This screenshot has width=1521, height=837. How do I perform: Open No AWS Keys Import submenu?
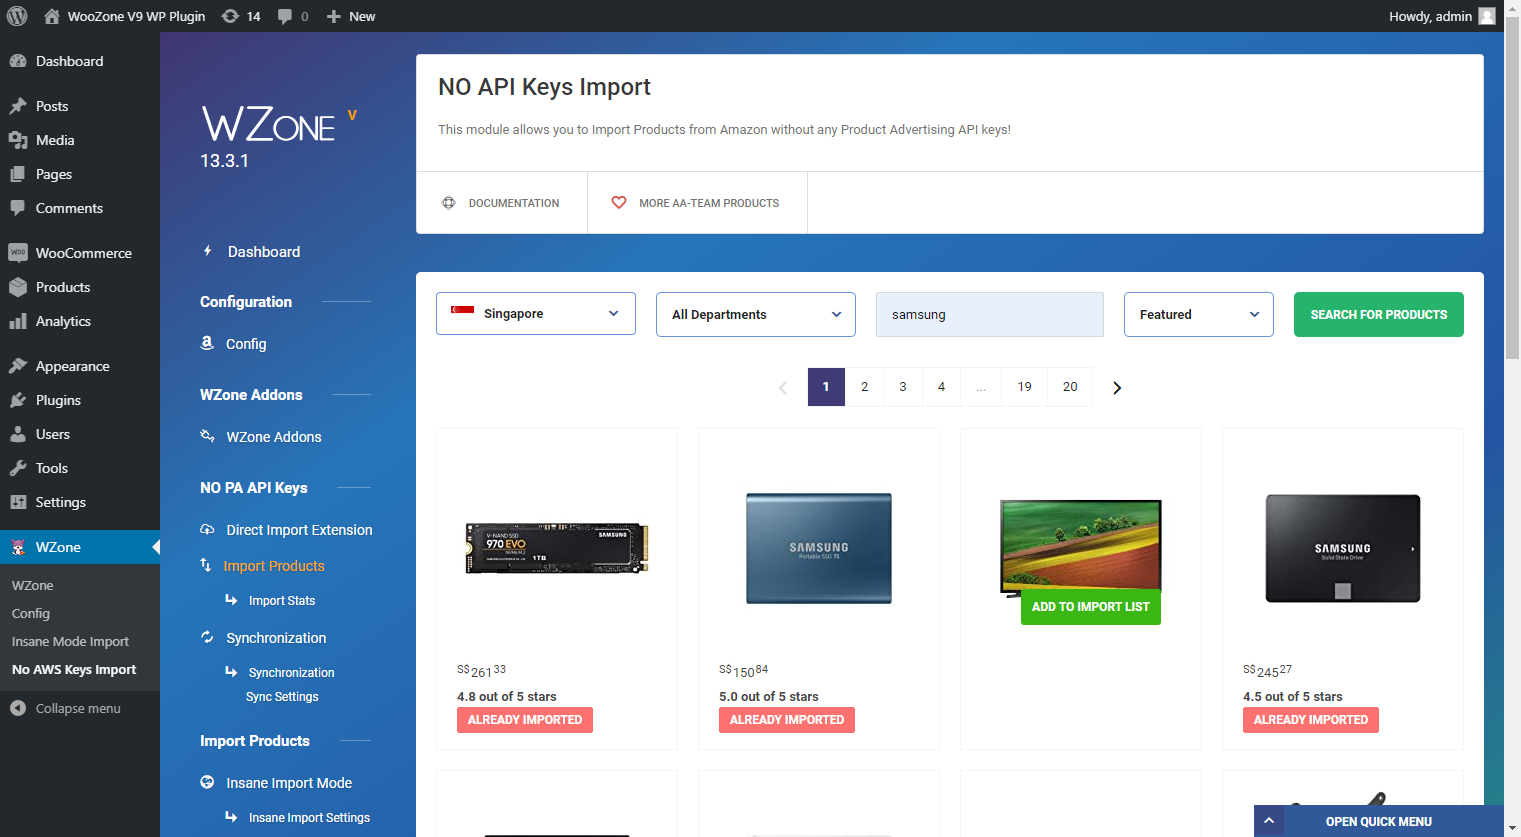pyautogui.click(x=74, y=670)
